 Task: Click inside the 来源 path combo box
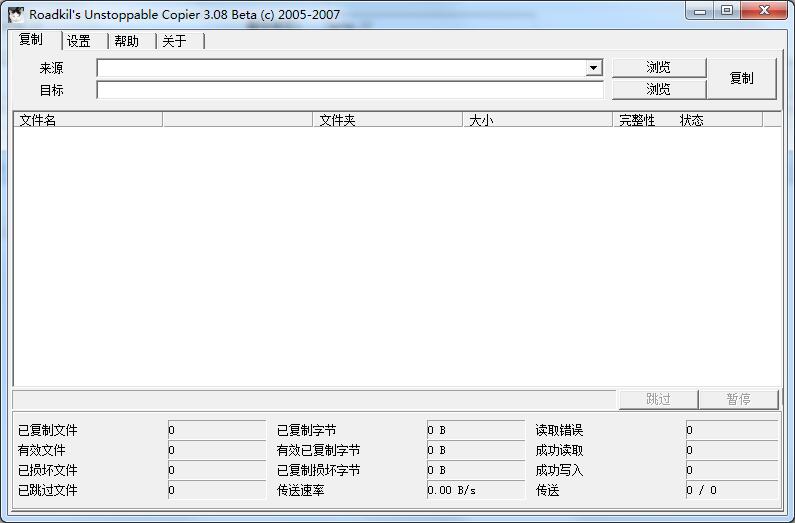click(340, 68)
